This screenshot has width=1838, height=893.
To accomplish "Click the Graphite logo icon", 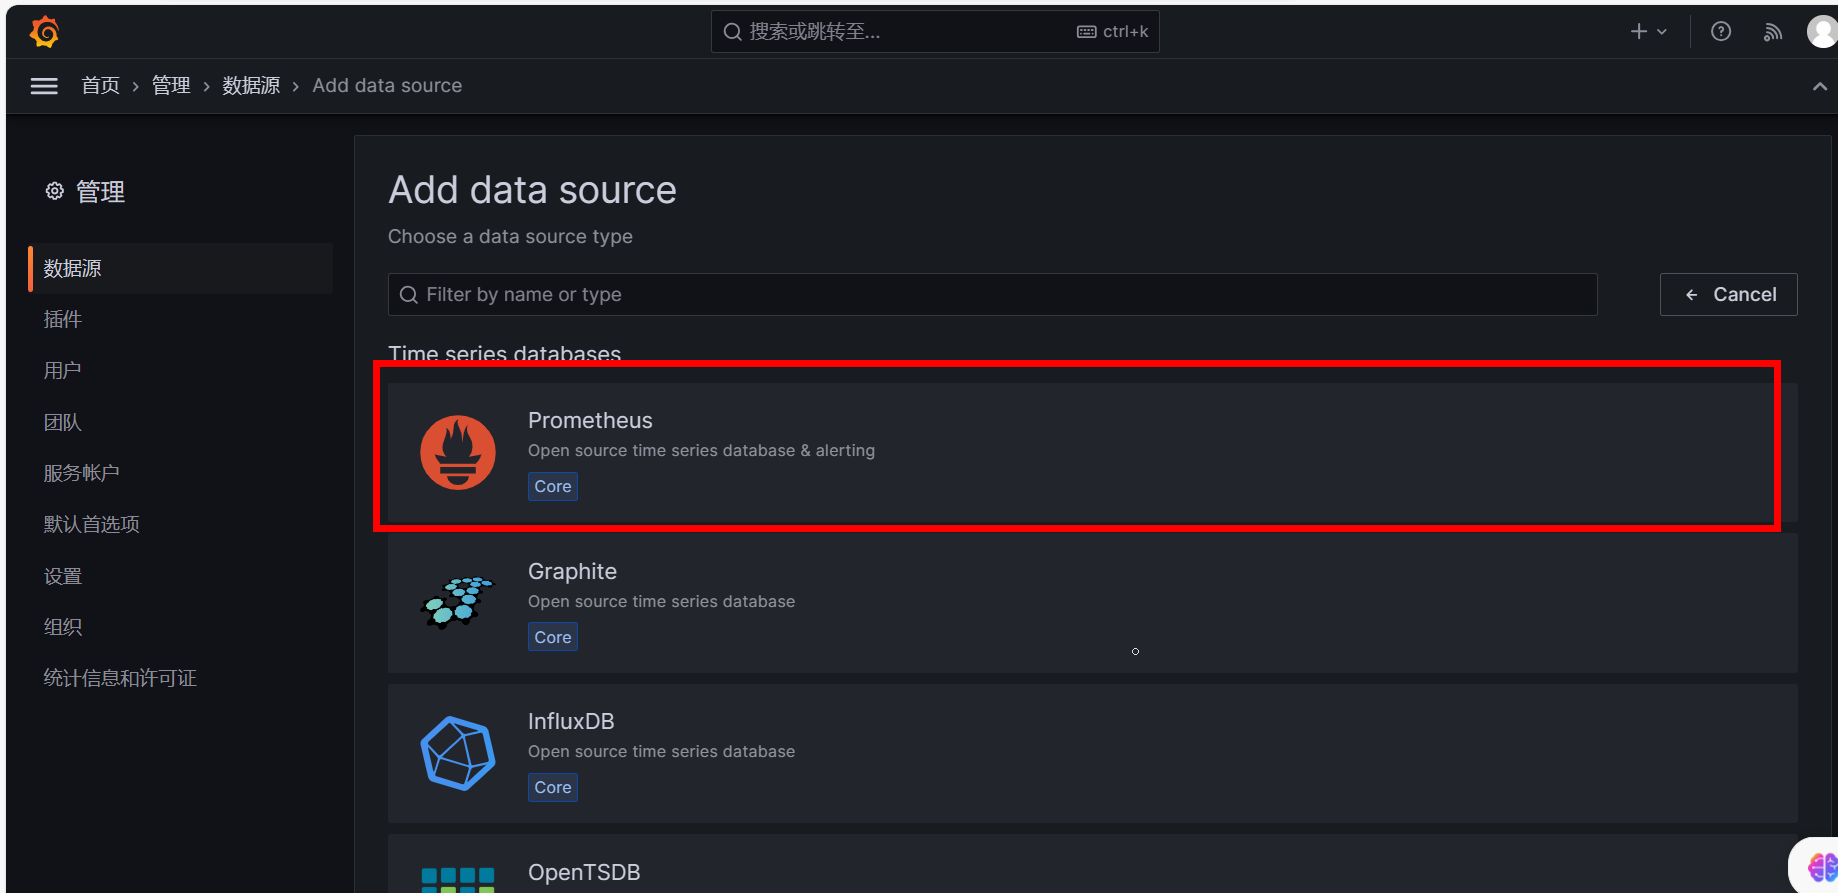I will point(458,602).
